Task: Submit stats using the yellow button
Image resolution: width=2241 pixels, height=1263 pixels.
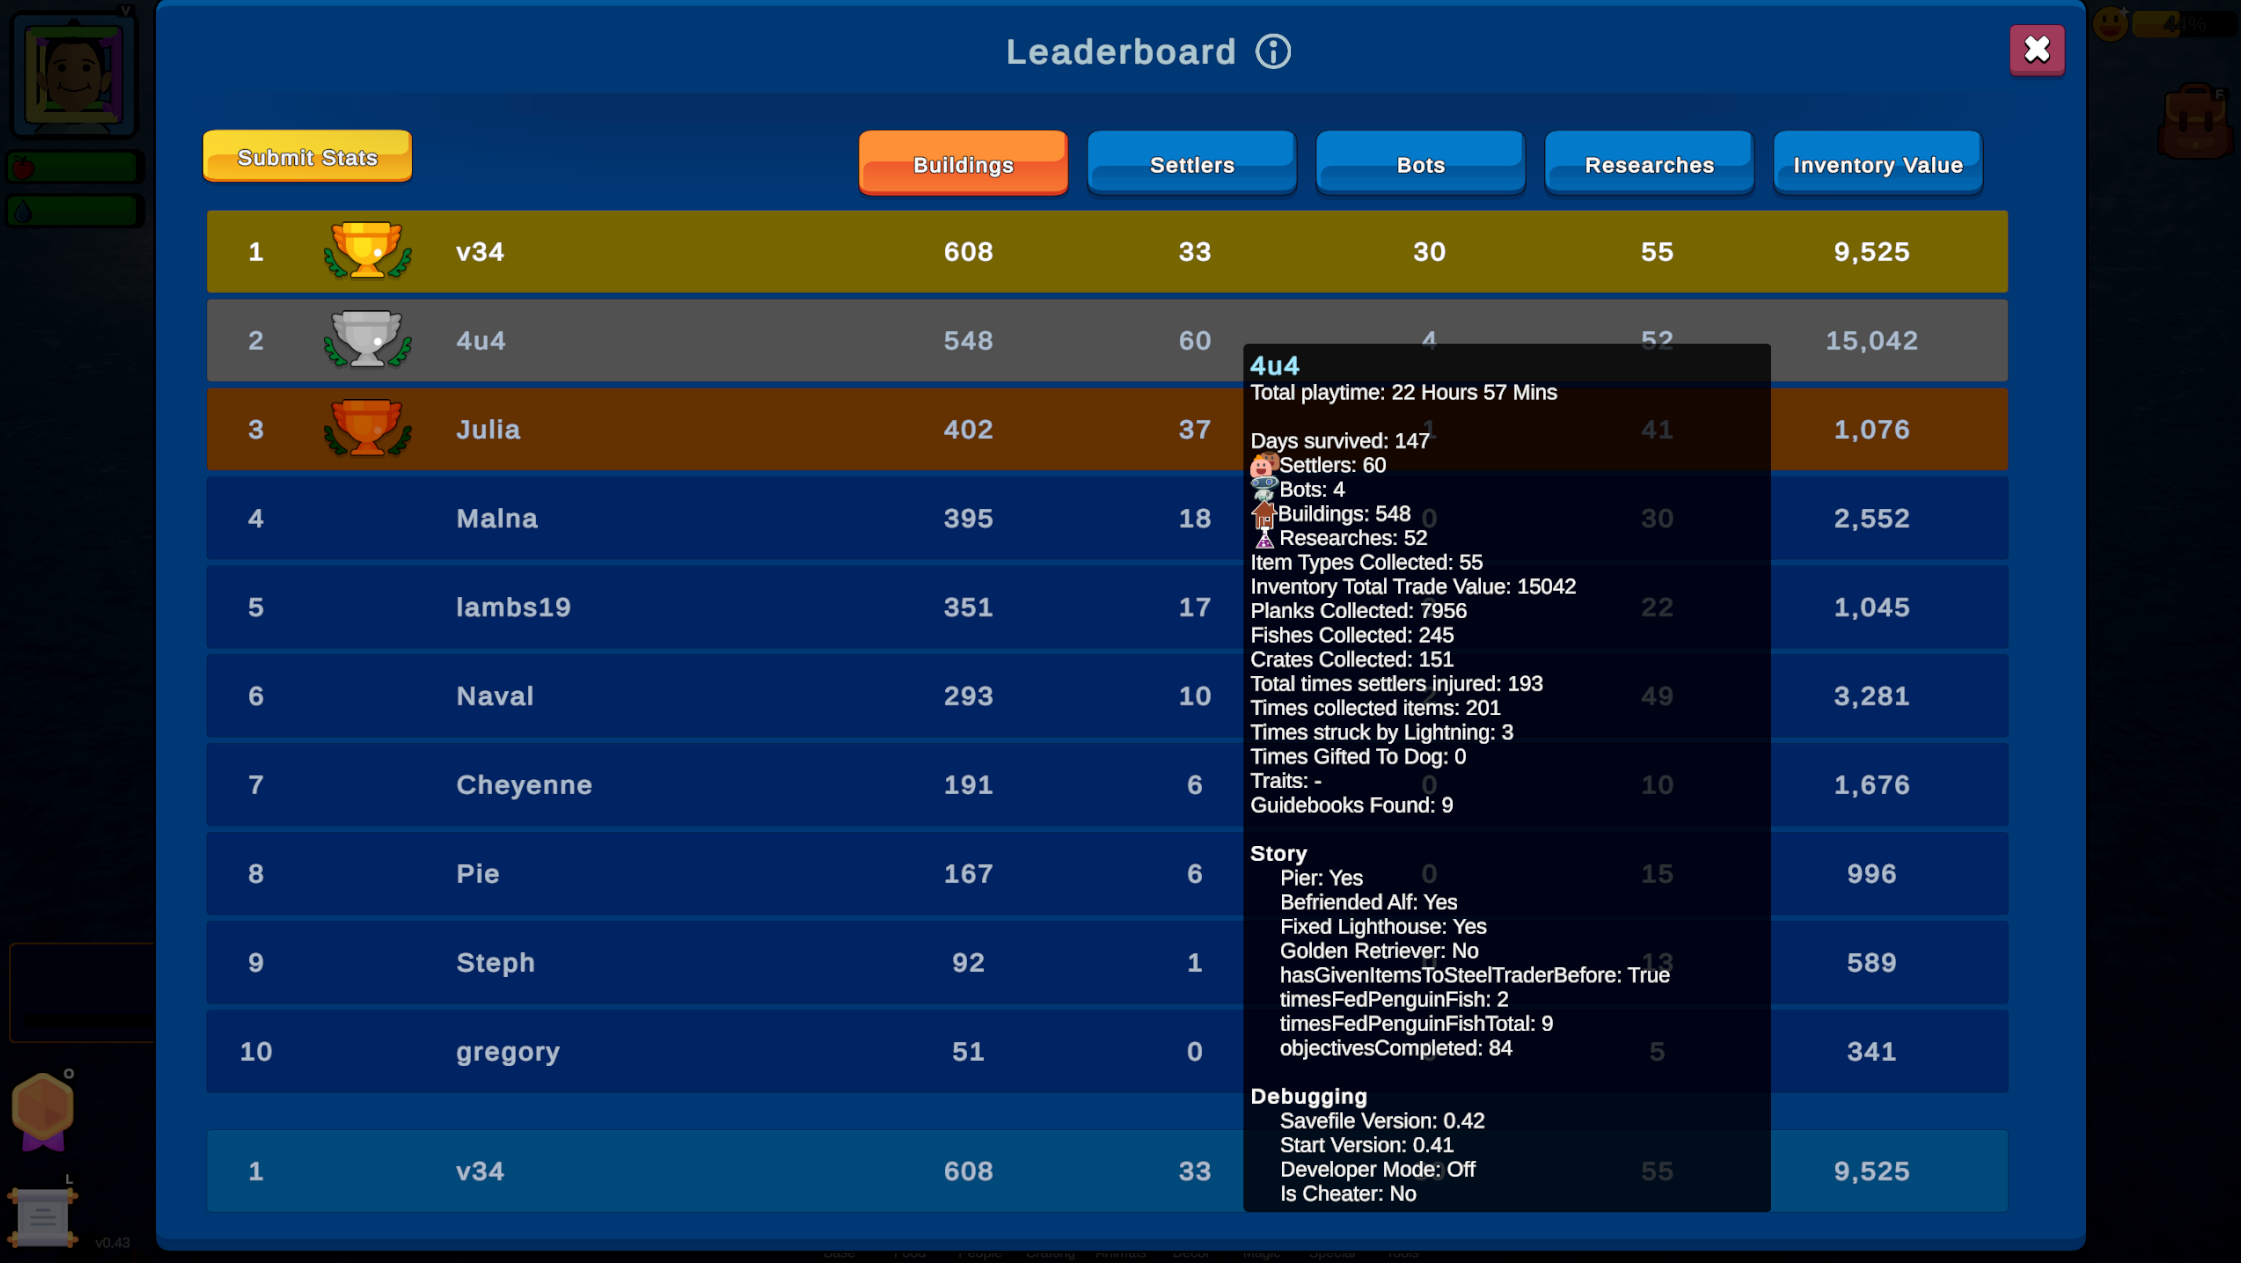Action: (308, 157)
